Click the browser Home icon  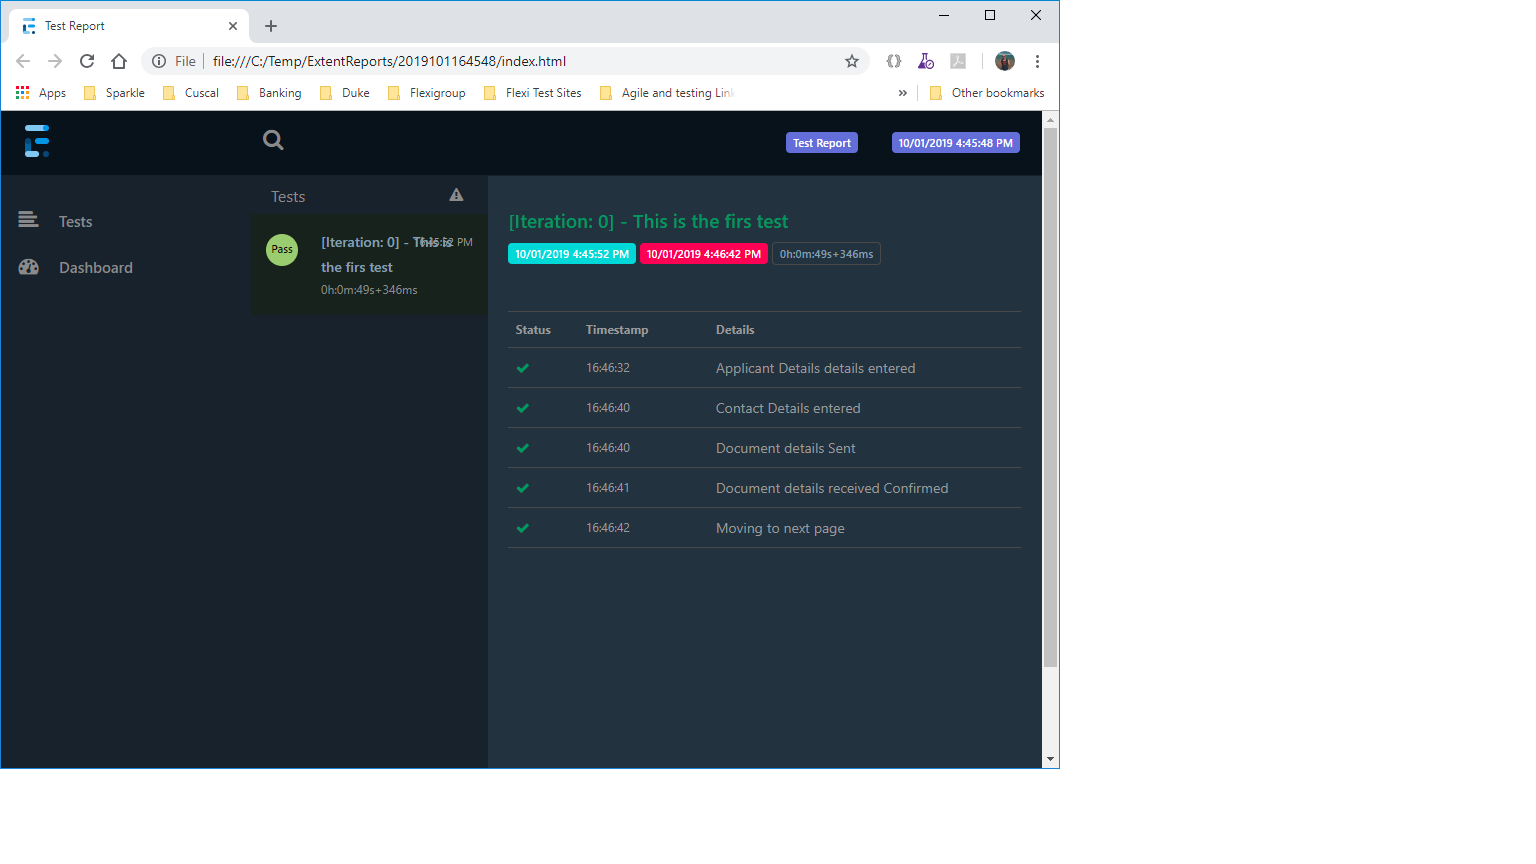(119, 61)
